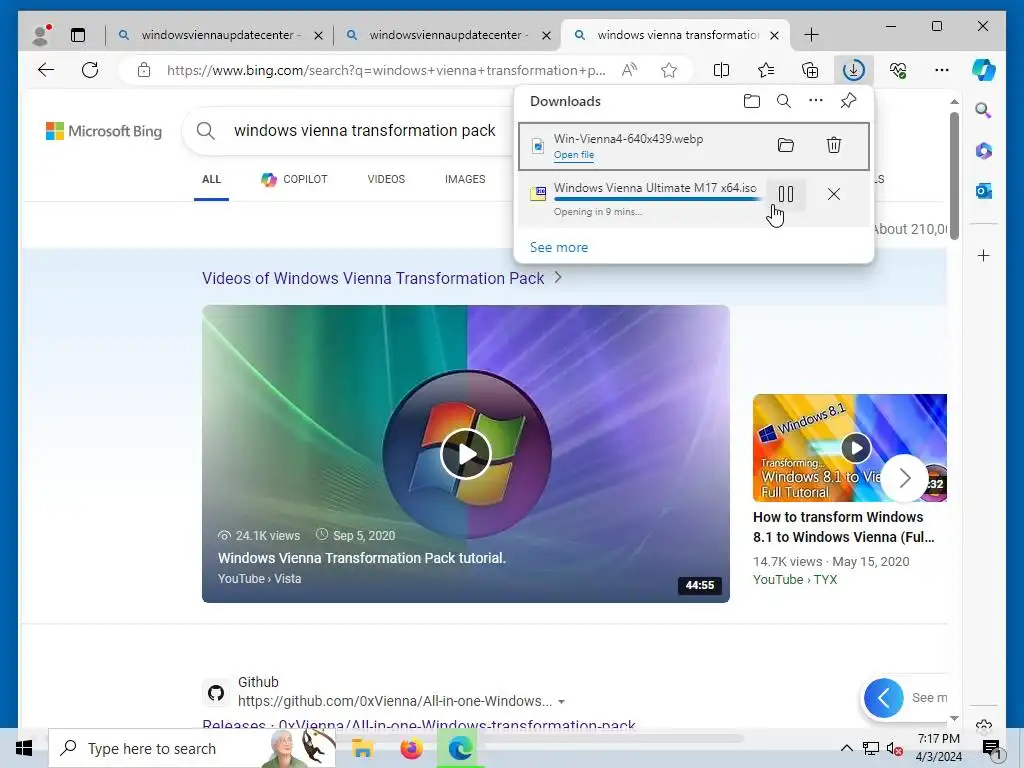Image resolution: width=1024 pixels, height=768 pixels.
Task: Click the page vertical scrollbar thumb
Action: 954,176
